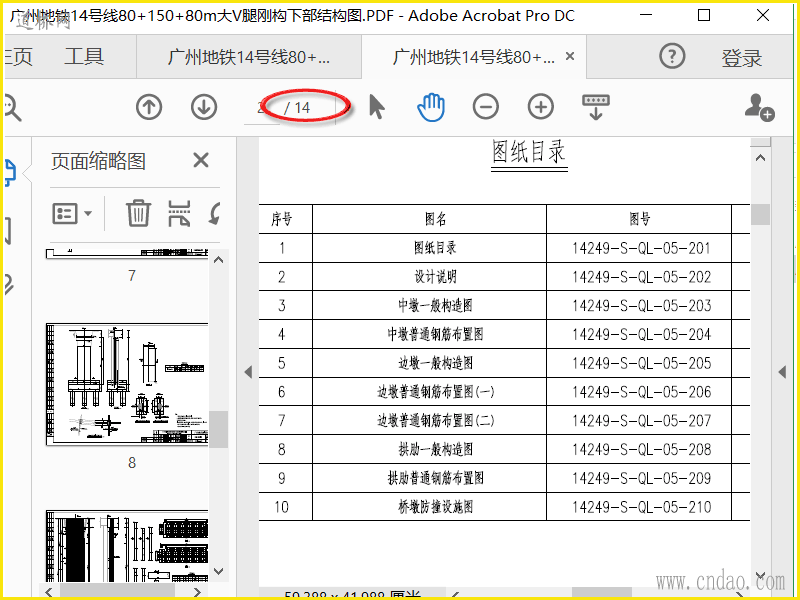Open the thumbnail options dropdown menu
This screenshot has width=800, height=600.
point(72,214)
